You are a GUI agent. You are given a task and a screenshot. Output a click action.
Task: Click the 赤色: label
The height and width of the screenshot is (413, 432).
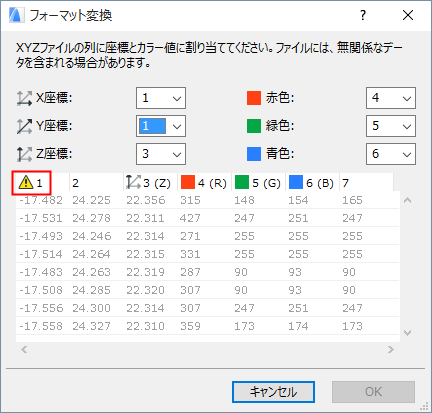[280, 98]
